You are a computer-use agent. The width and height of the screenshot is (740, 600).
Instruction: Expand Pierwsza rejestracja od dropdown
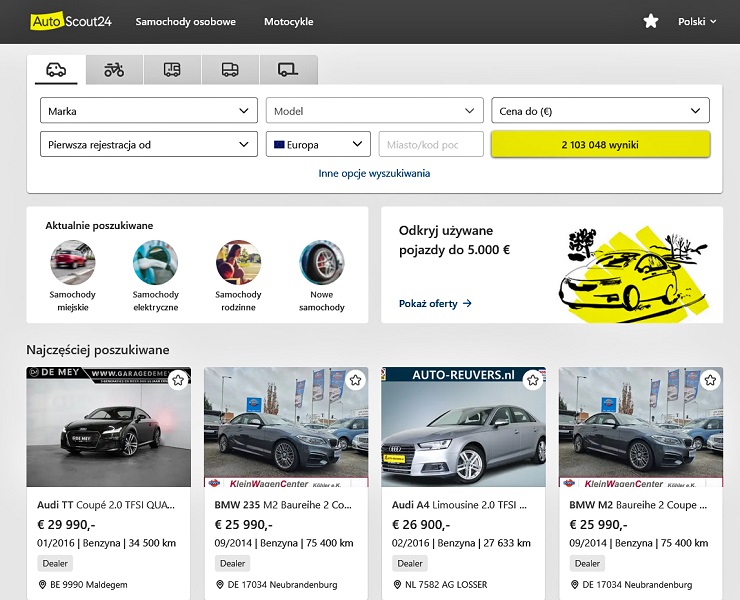point(149,144)
